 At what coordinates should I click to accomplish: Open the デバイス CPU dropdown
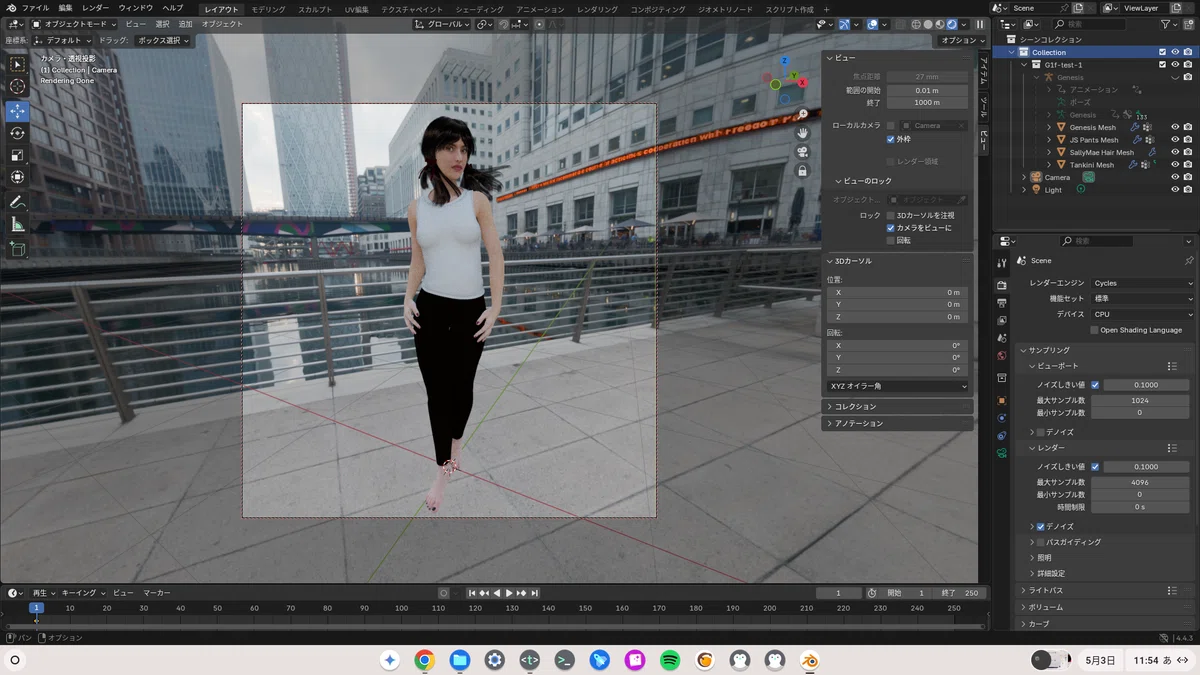point(1143,314)
